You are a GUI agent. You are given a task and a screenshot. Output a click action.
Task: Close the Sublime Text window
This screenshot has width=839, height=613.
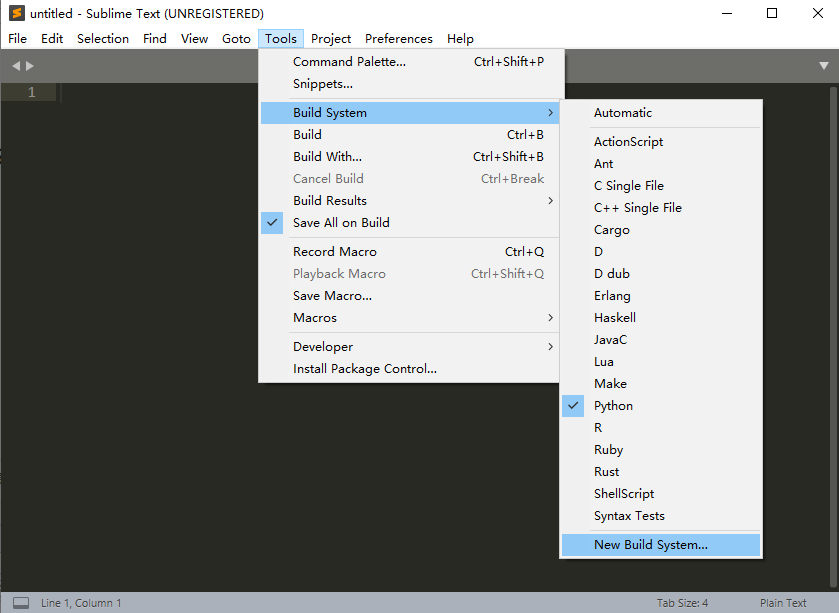(x=818, y=13)
